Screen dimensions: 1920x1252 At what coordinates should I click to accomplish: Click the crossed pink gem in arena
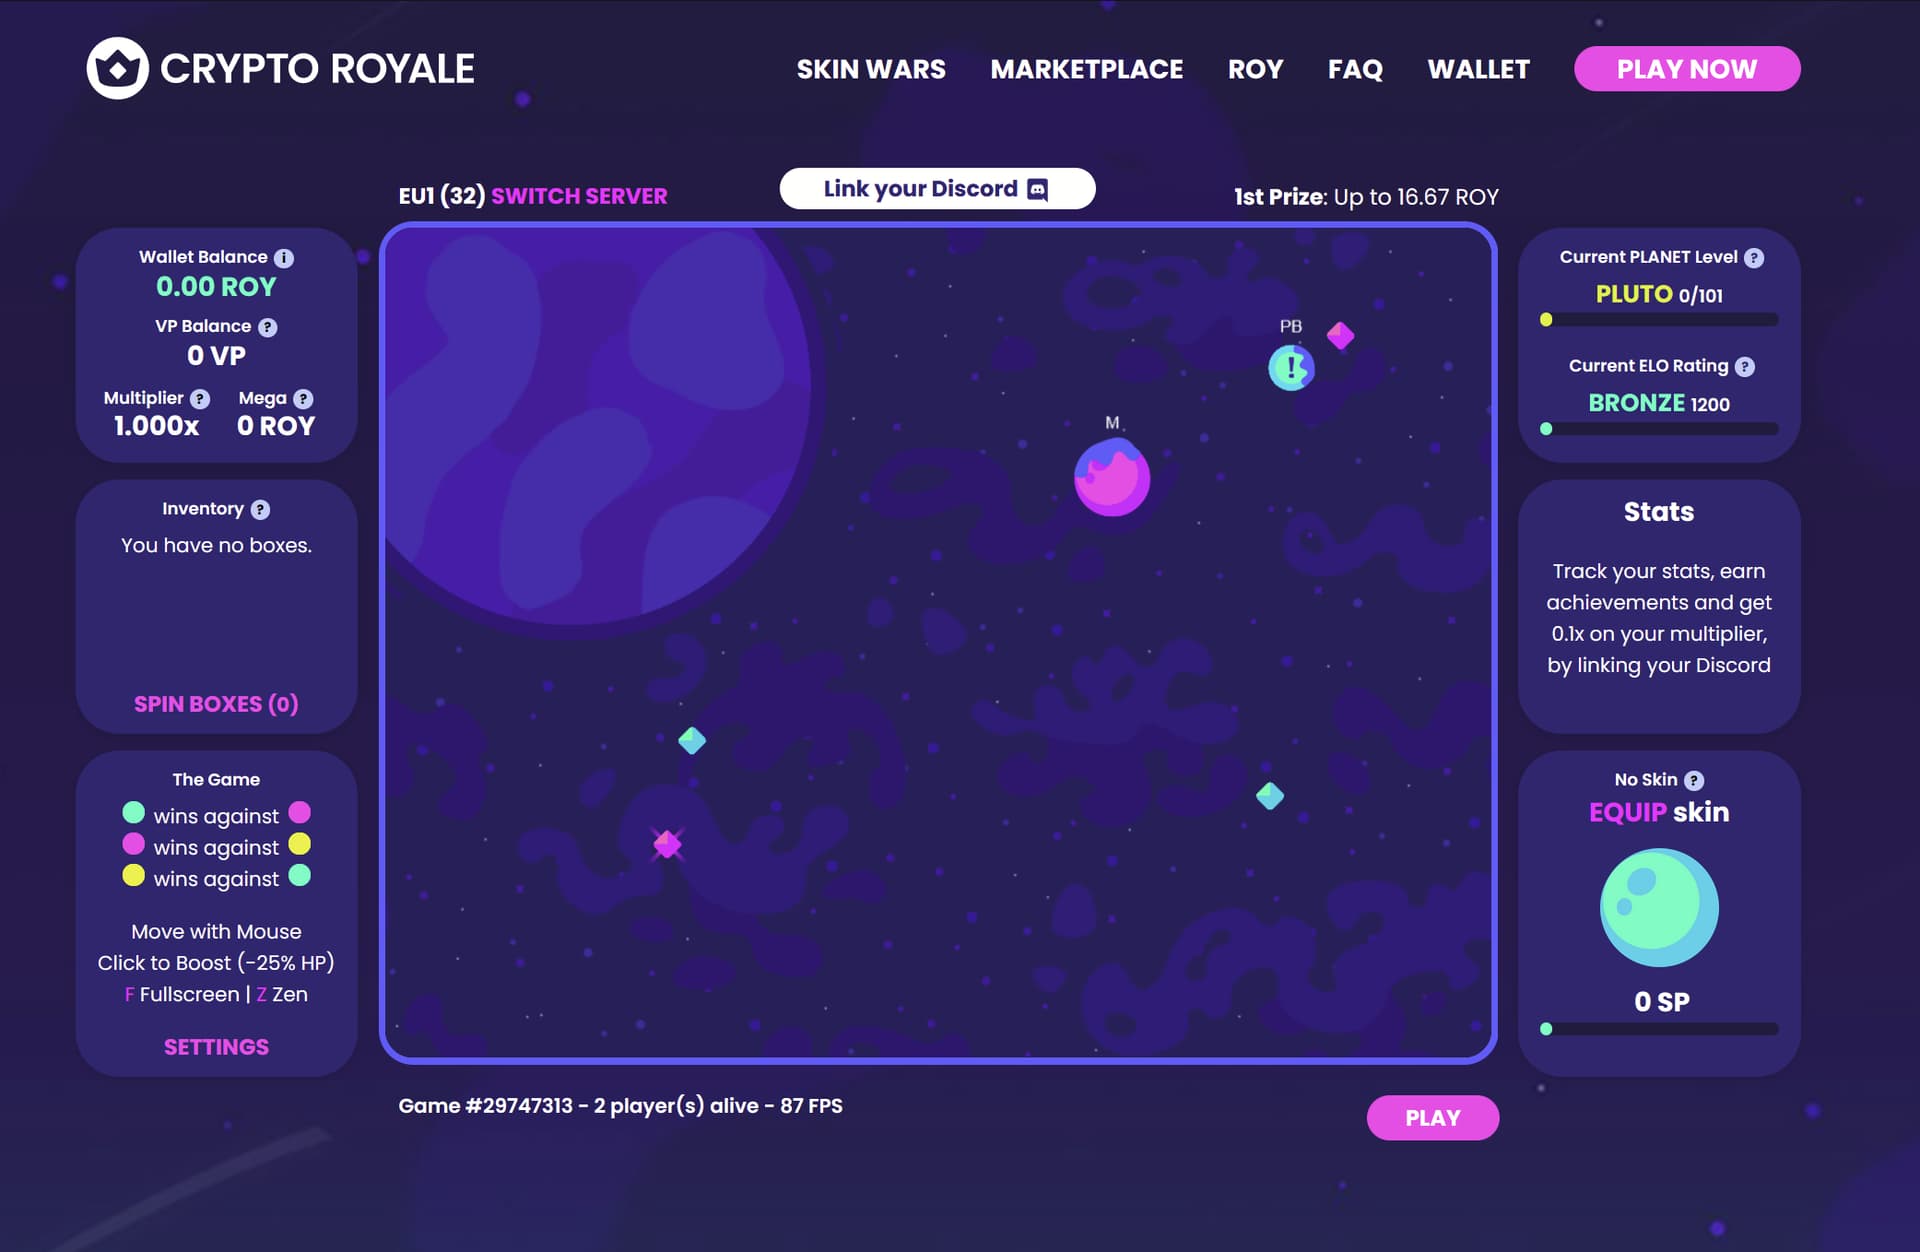pos(667,845)
